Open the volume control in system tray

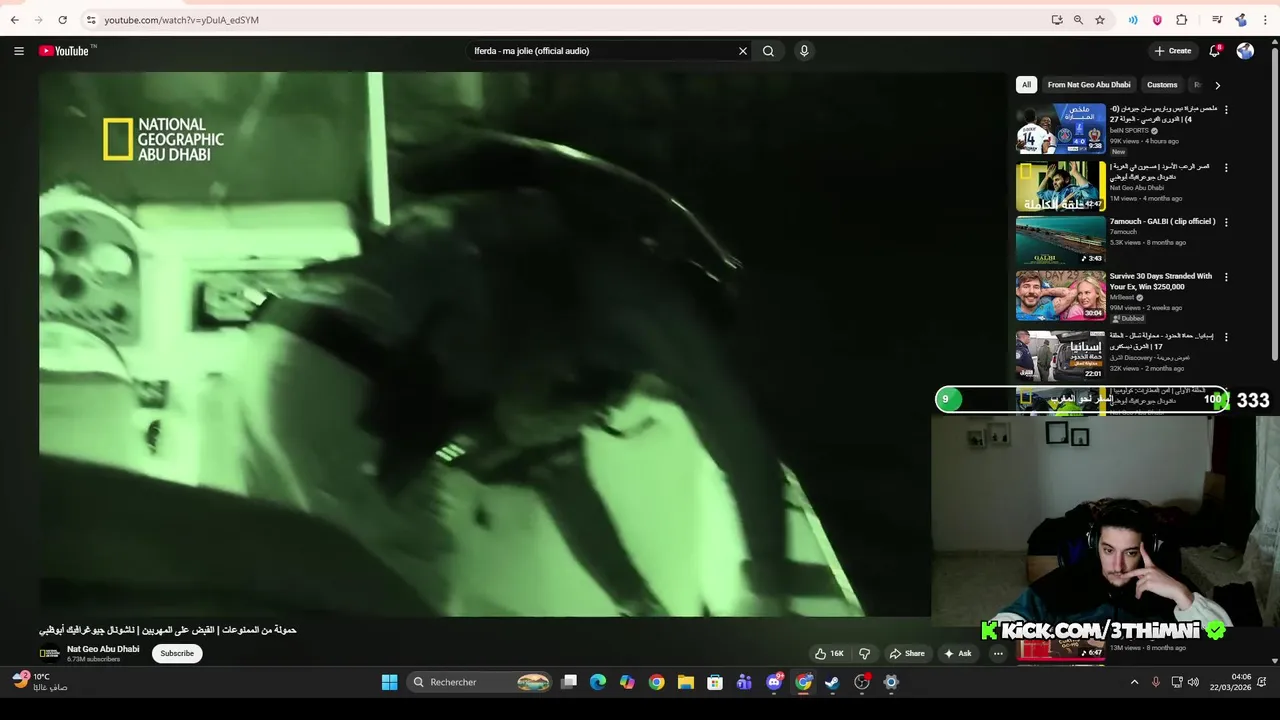click(1193, 682)
